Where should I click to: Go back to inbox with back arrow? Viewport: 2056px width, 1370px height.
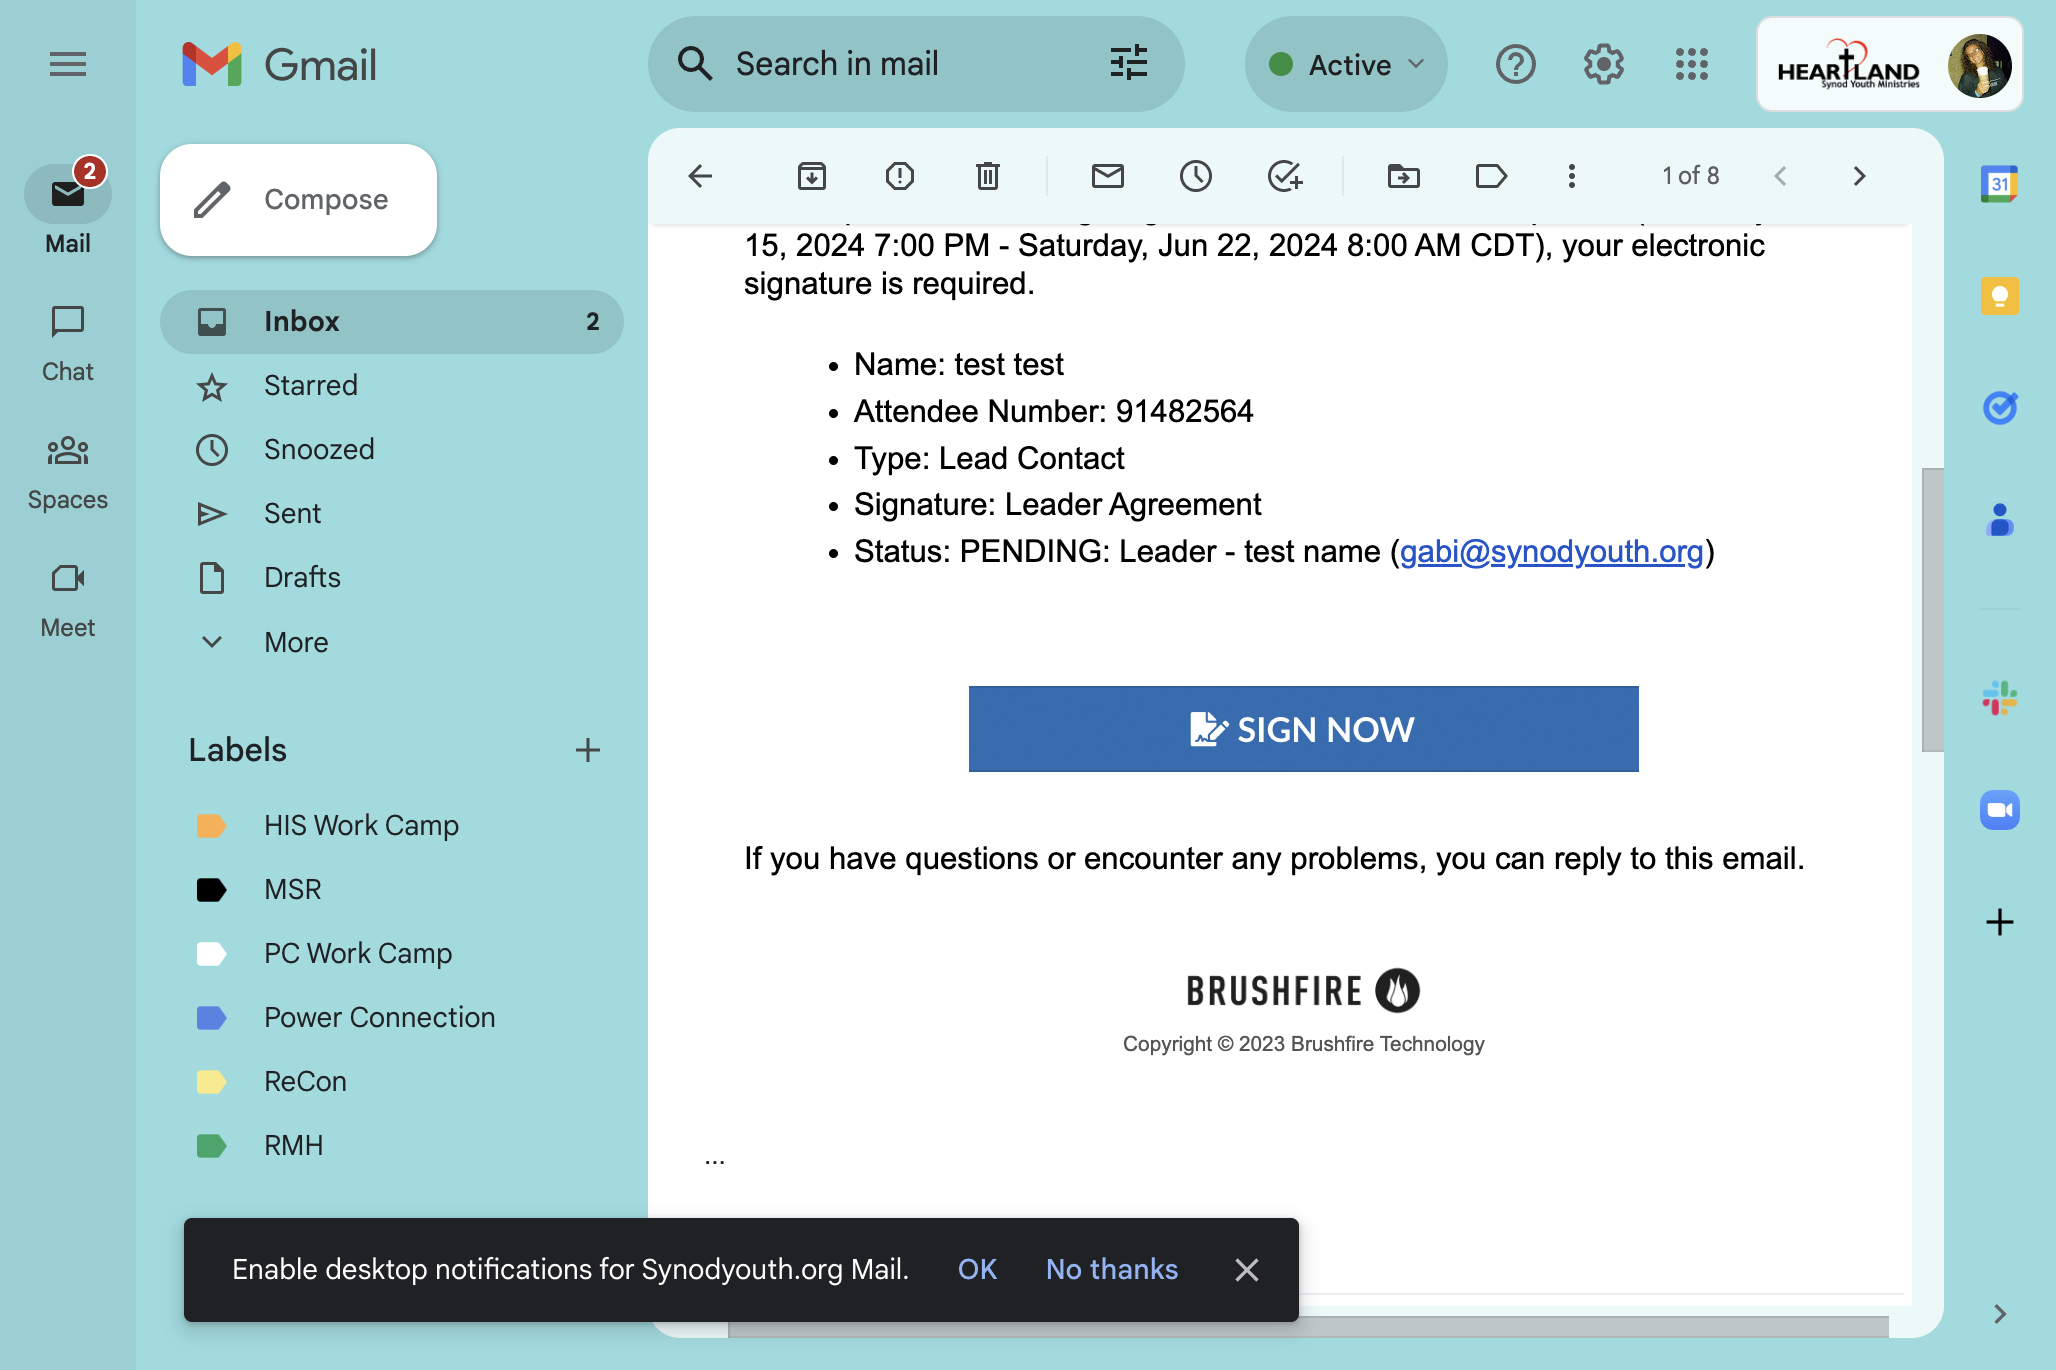click(700, 176)
